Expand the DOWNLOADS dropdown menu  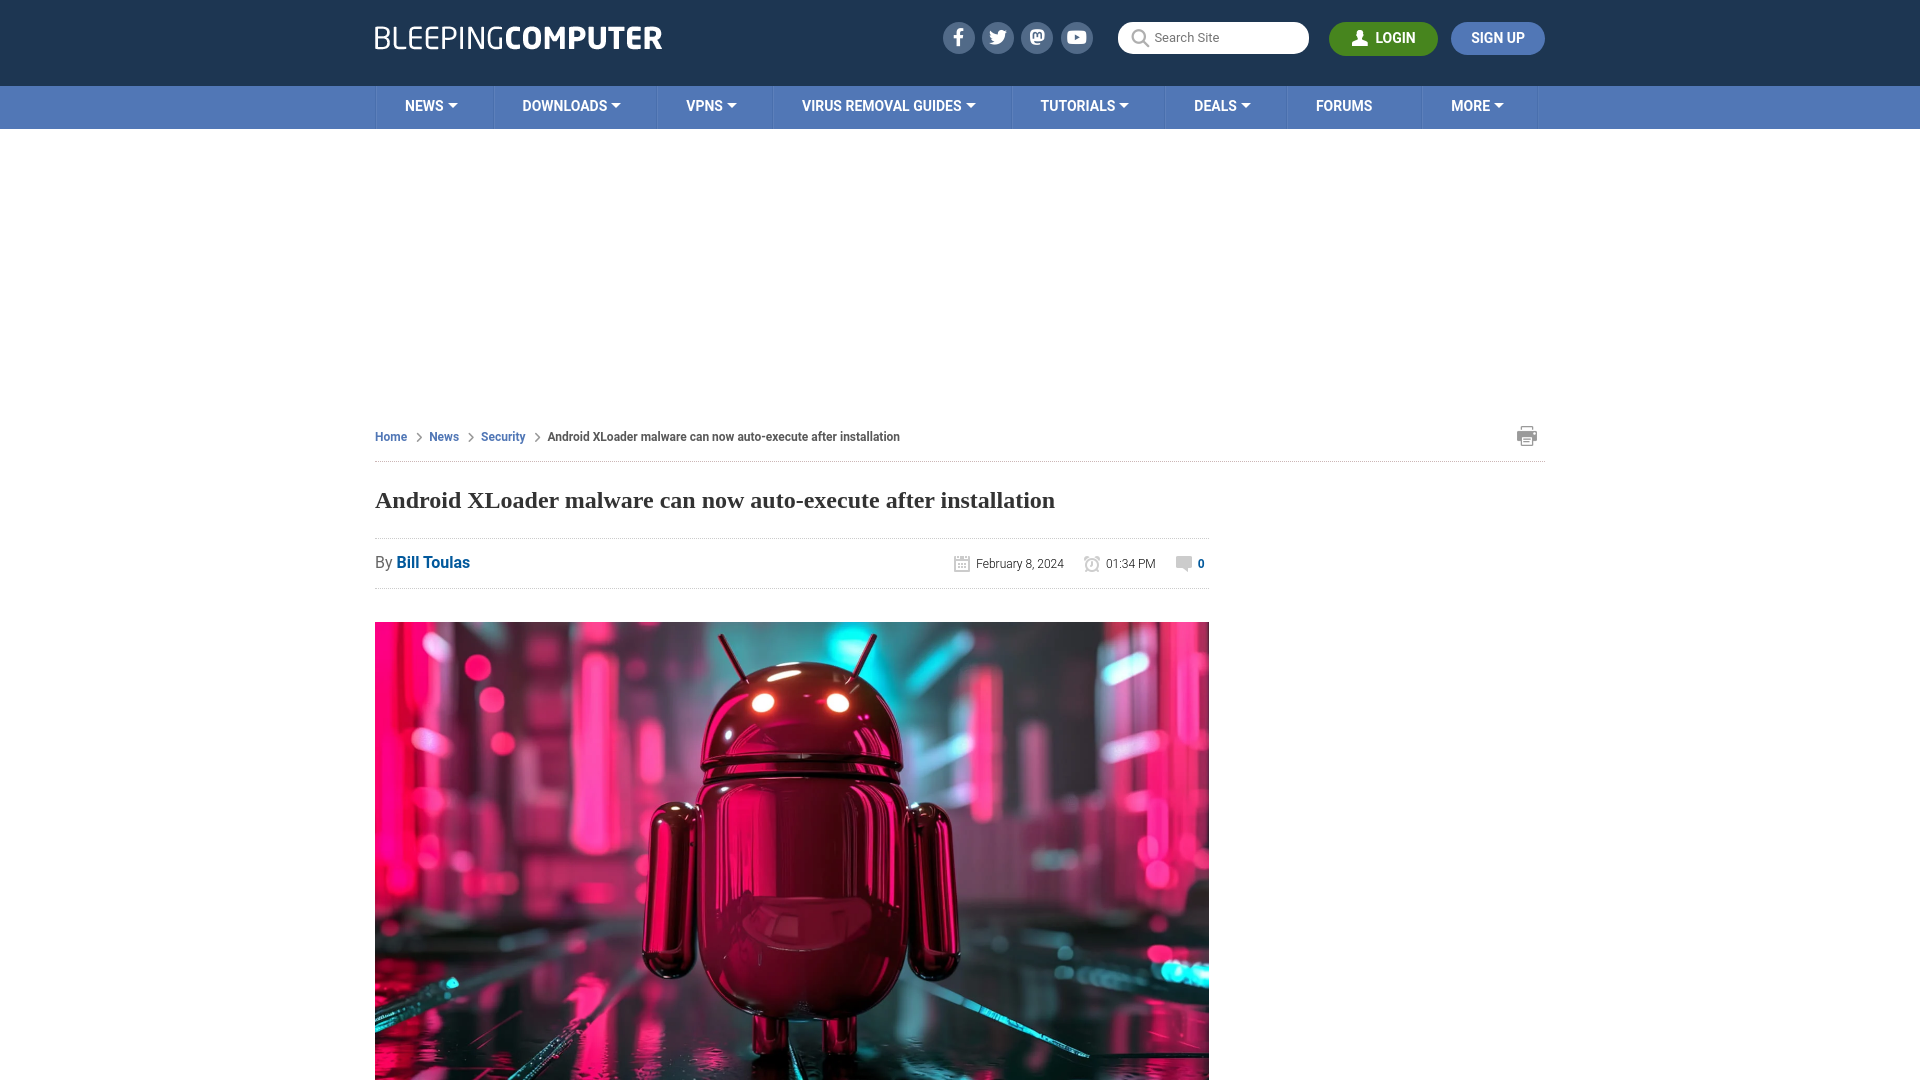point(571,105)
